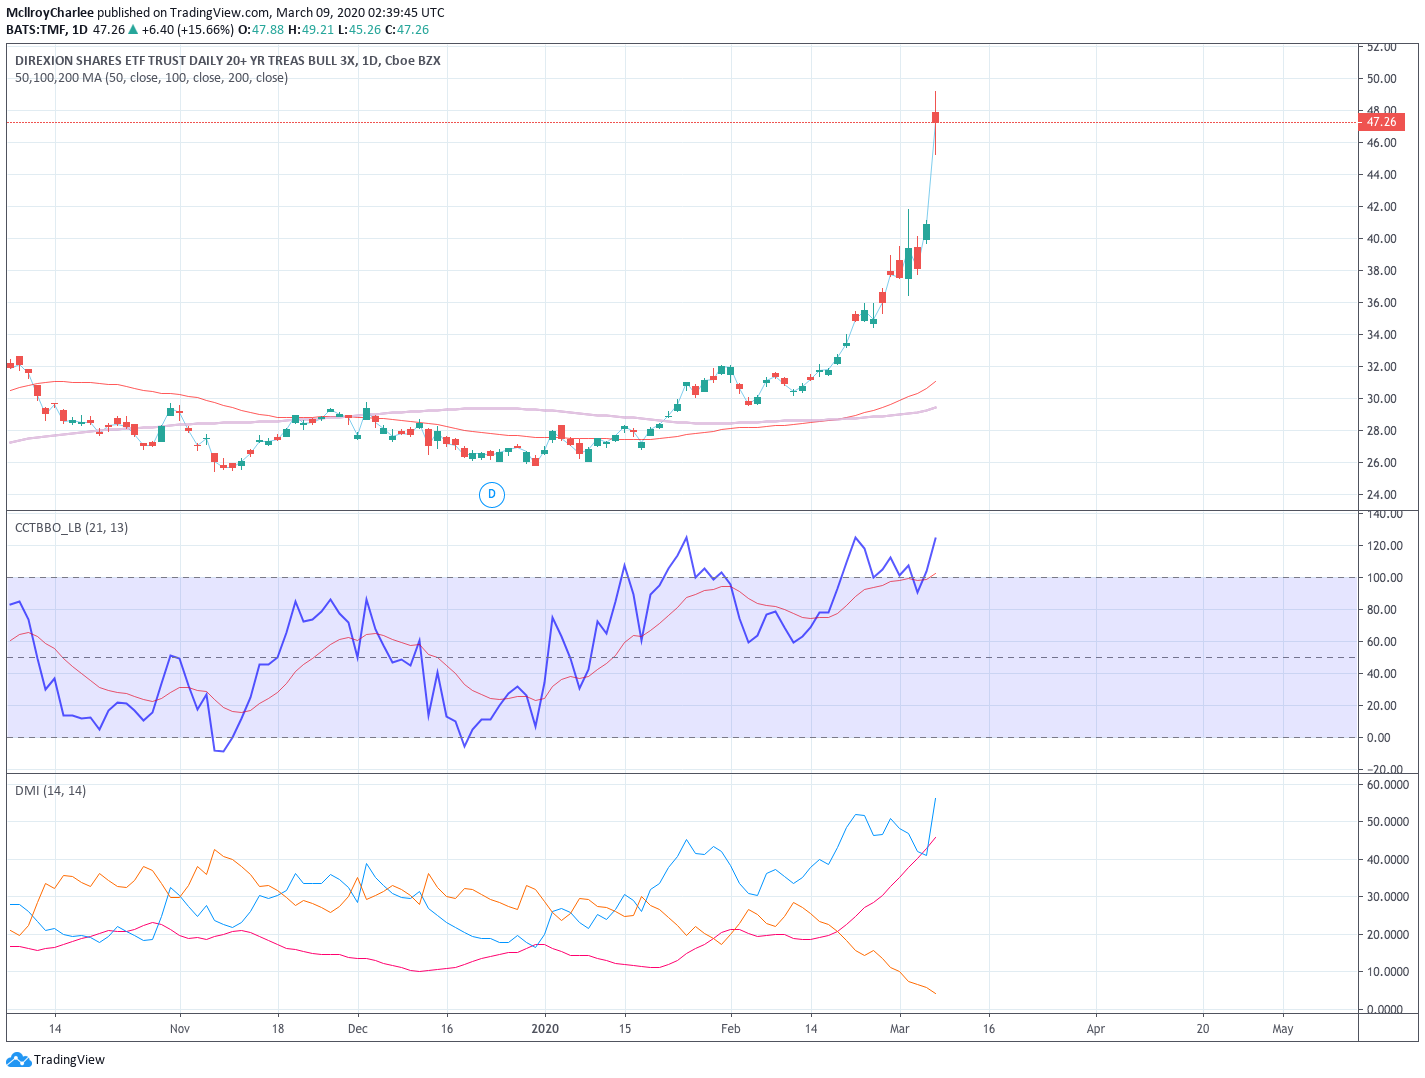Screen dimensions: 1425x1078
Task: Click the 24.00 price scale label
Action: [x=1382, y=495]
